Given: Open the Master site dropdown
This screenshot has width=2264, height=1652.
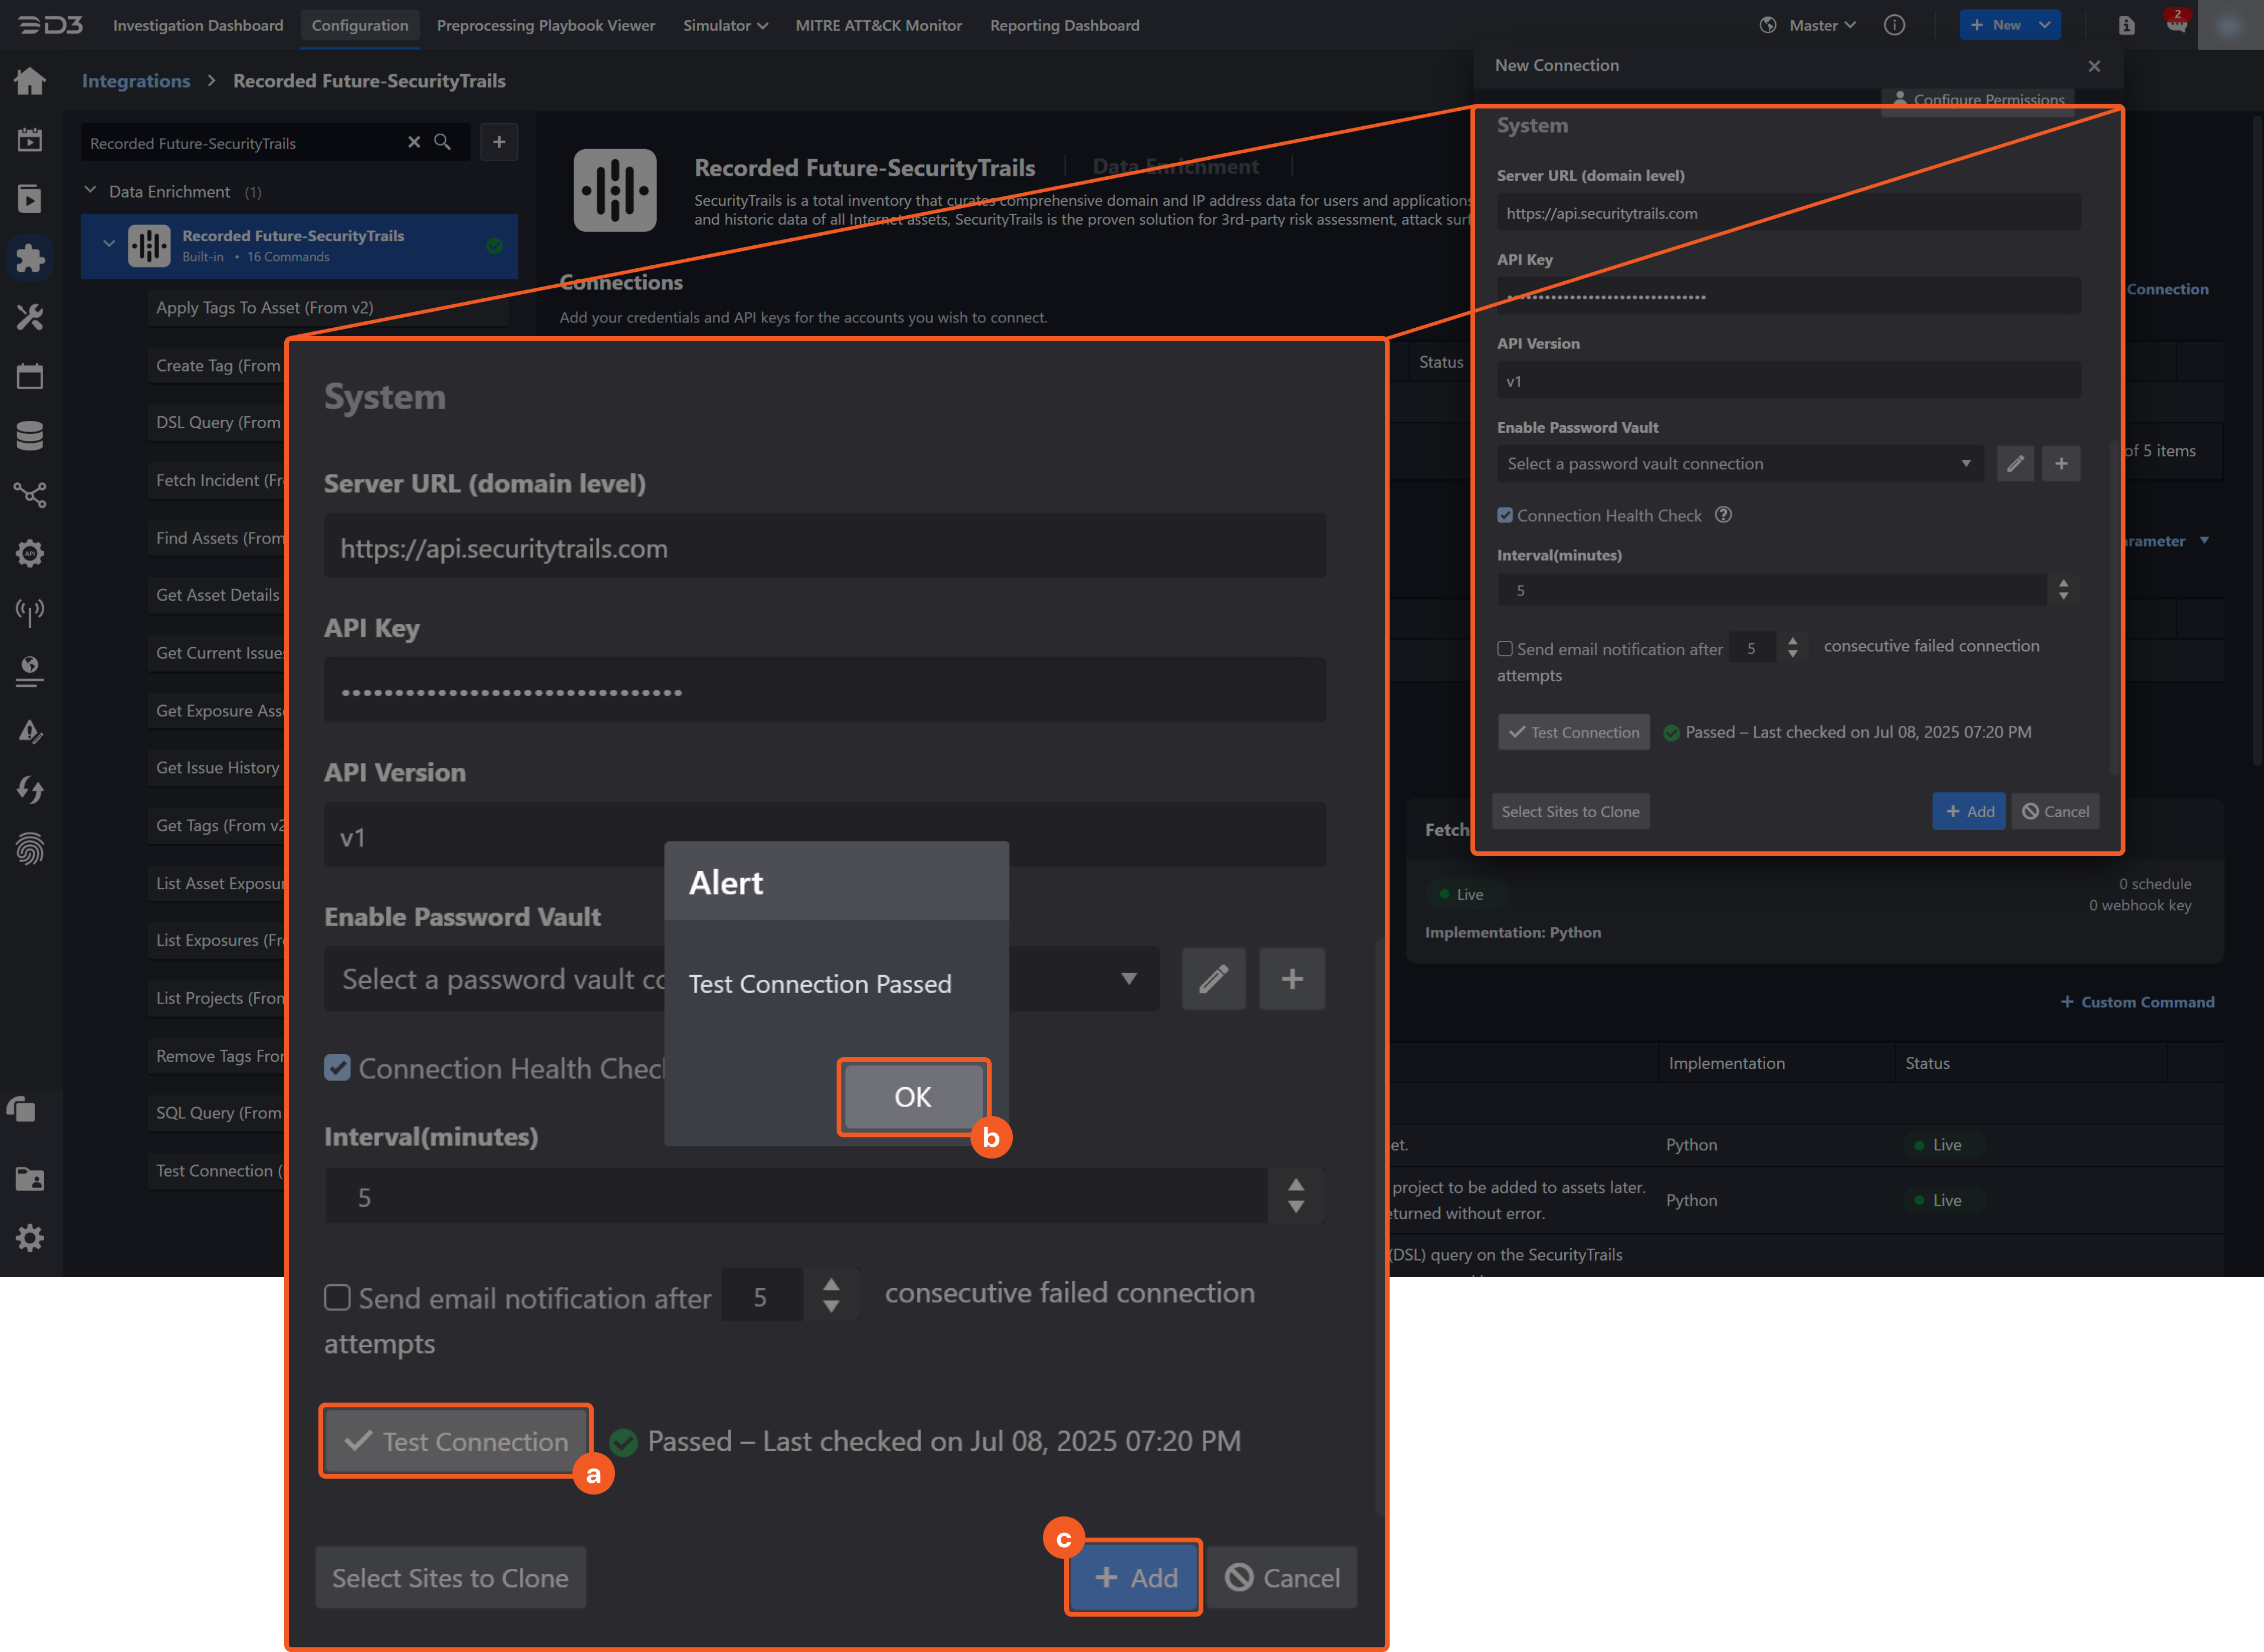Looking at the screenshot, I should [1821, 25].
